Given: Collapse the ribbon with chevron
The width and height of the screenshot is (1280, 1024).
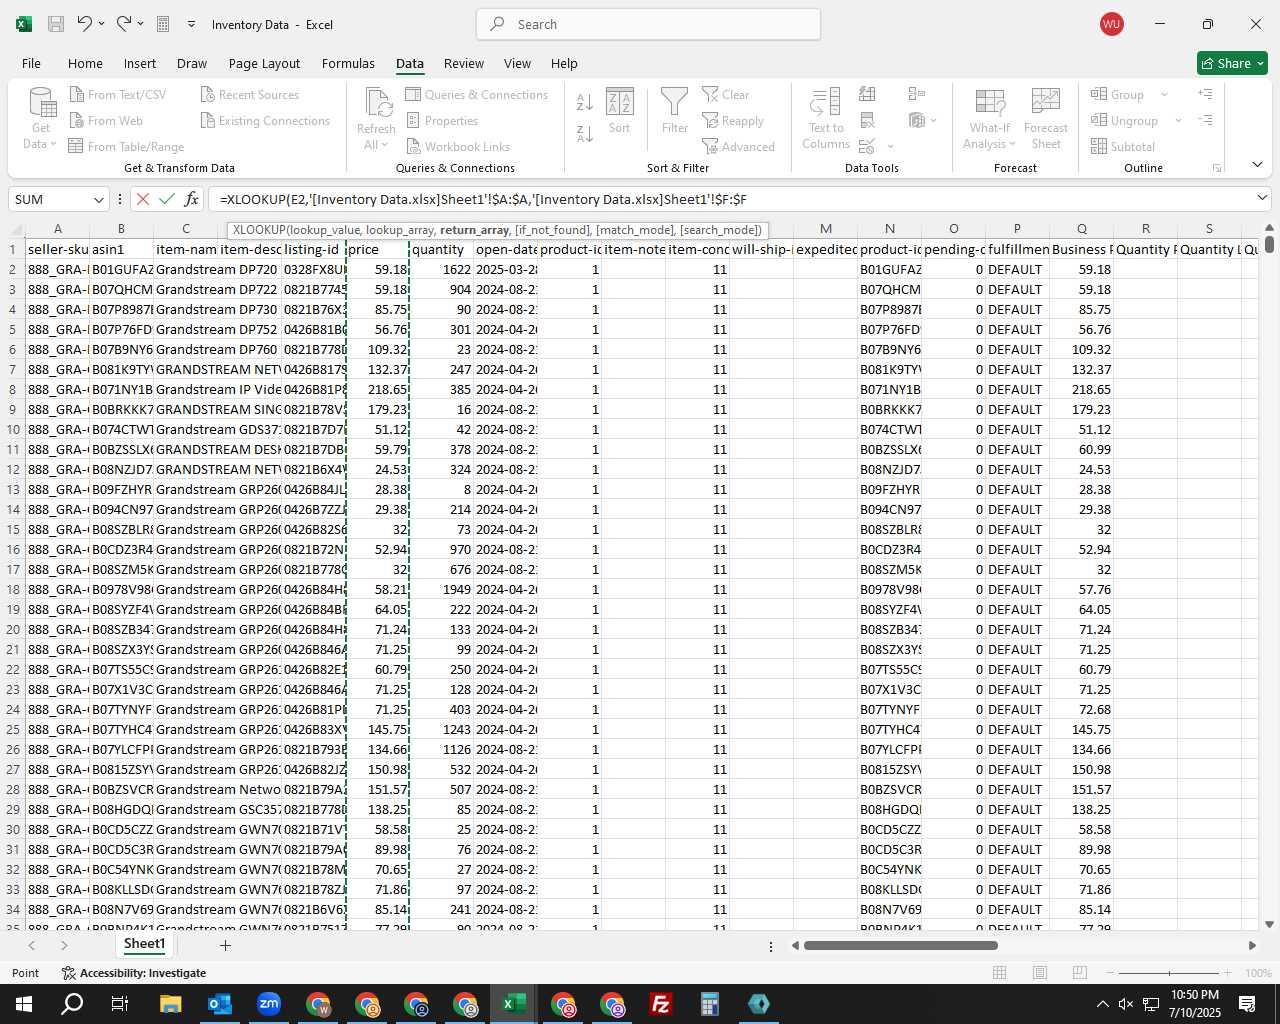Looking at the screenshot, I should coord(1257,166).
